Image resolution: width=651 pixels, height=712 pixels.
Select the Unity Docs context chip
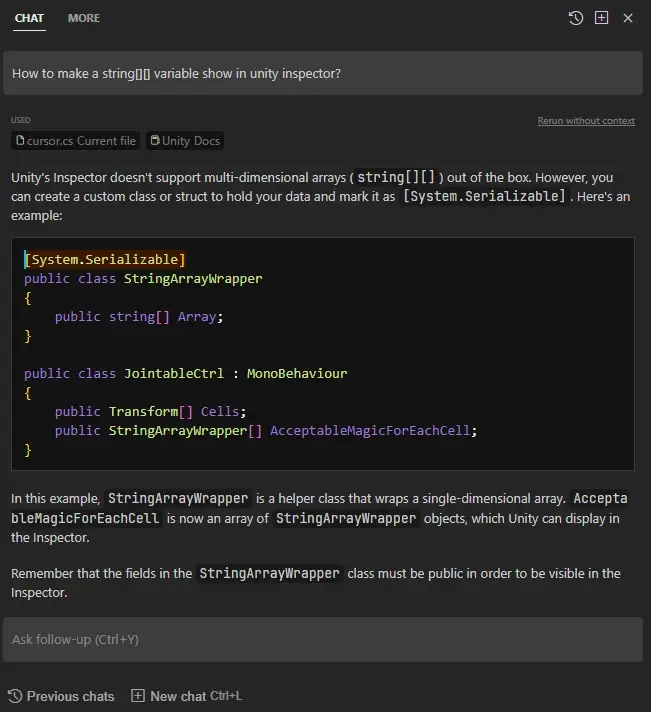[x=185, y=141]
